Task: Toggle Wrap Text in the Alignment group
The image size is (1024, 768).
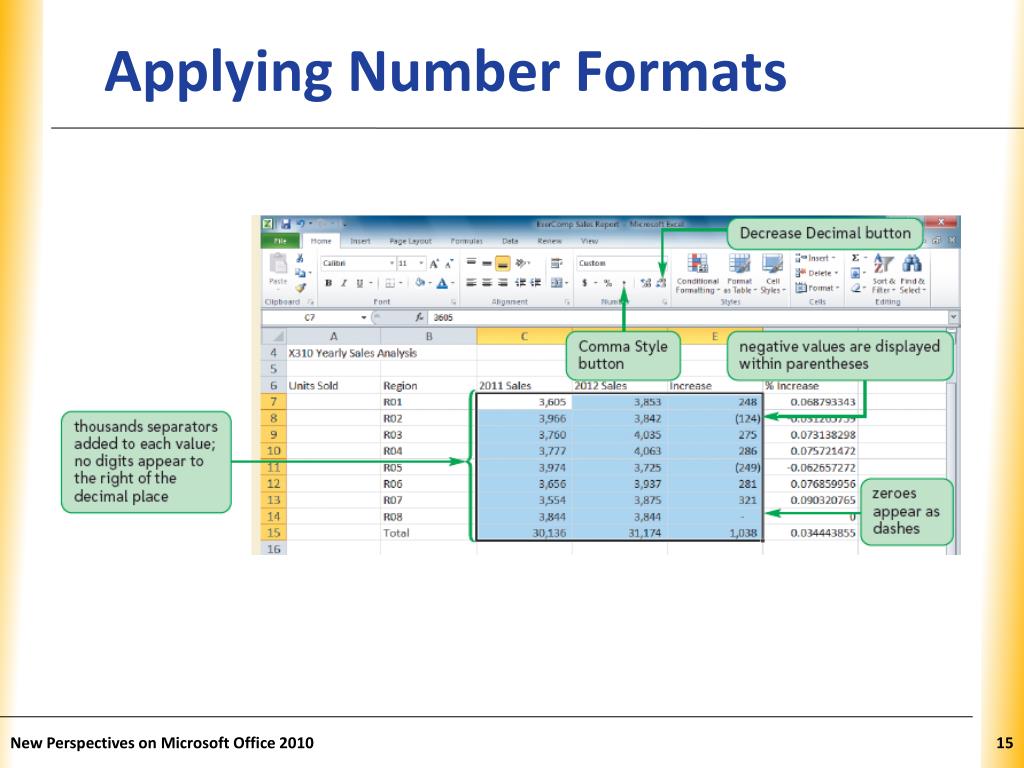Action: click(x=556, y=263)
